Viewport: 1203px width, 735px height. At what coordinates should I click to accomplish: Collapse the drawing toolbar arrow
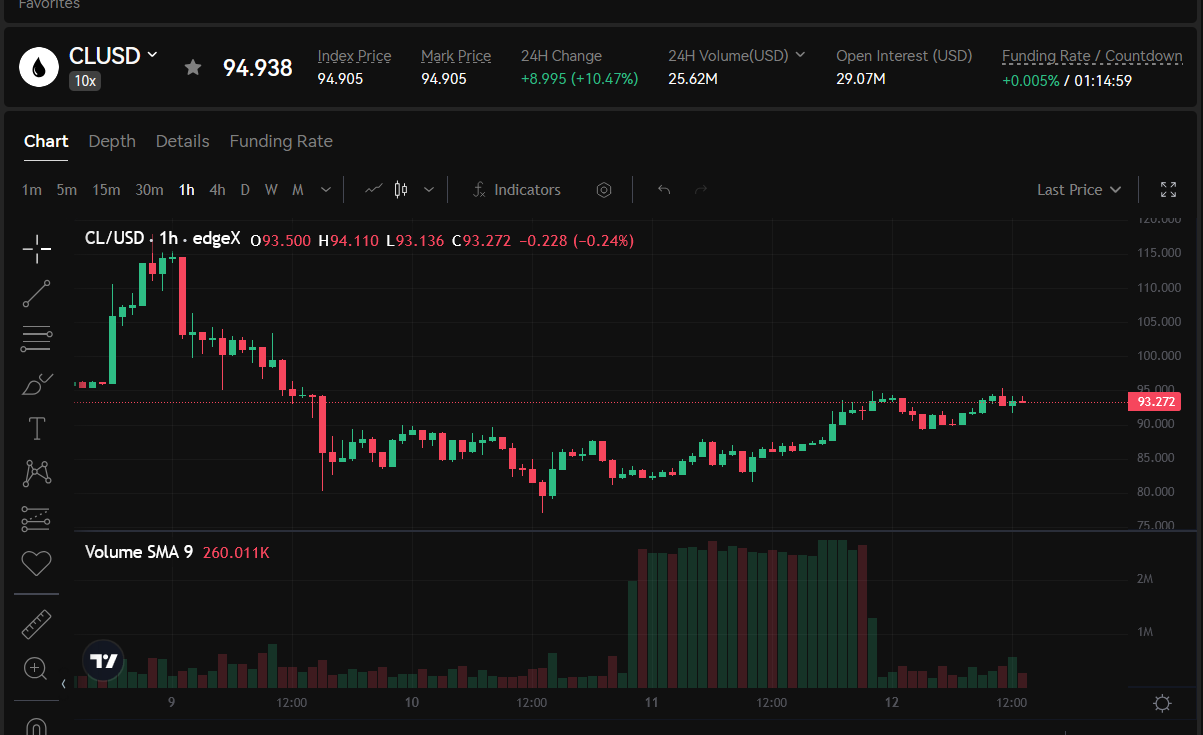tap(64, 684)
